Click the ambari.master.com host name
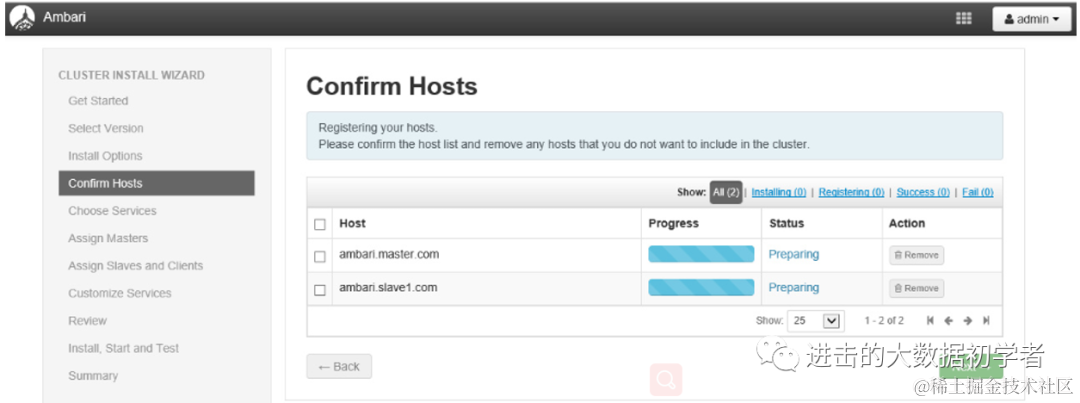1080x403 pixels. [389, 254]
